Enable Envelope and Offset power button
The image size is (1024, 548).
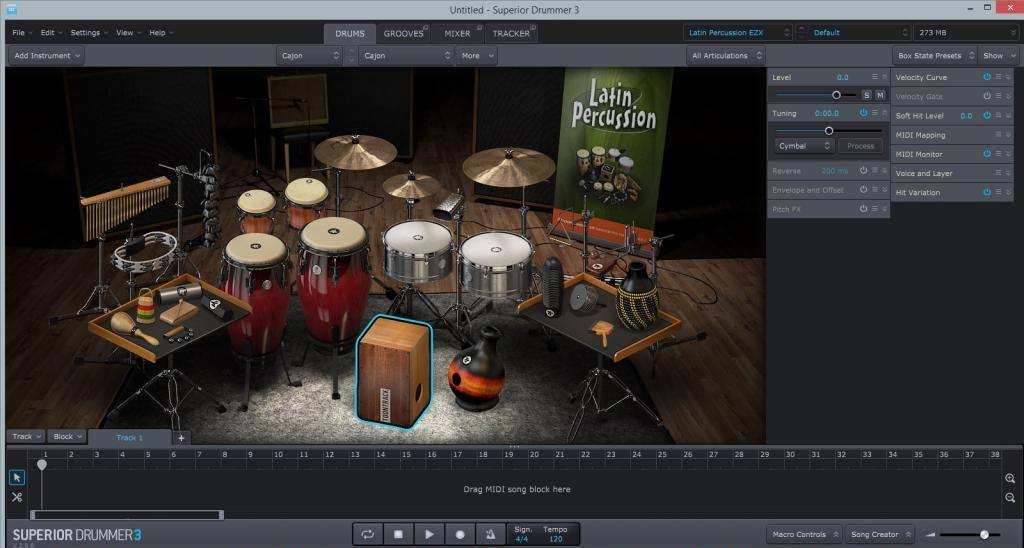(x=863, y=189)
